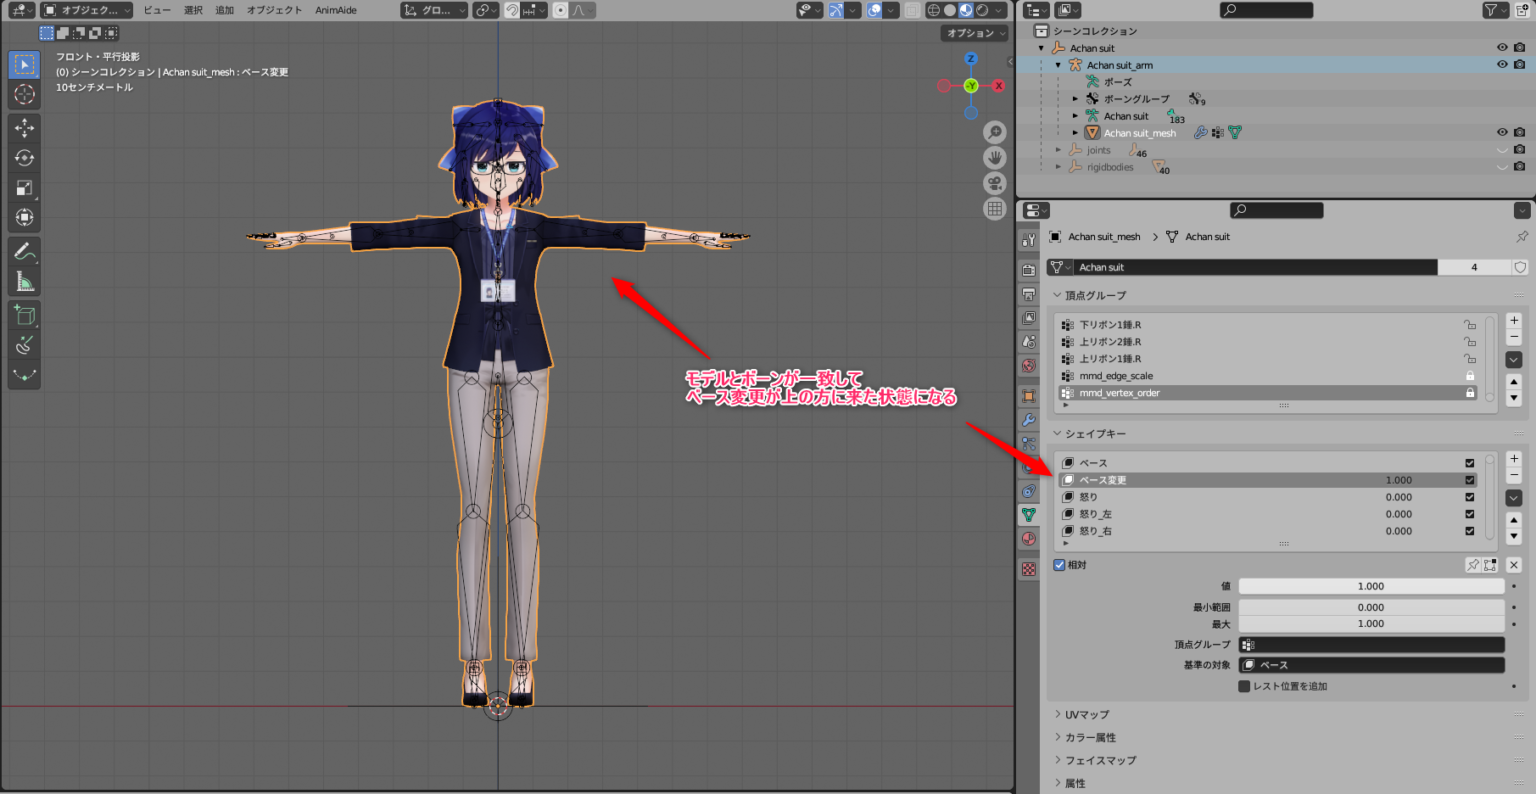Expand the joints collection in the outliner
The image size is (1536, 794).
pyautogui.click(x=1057, y=150)
